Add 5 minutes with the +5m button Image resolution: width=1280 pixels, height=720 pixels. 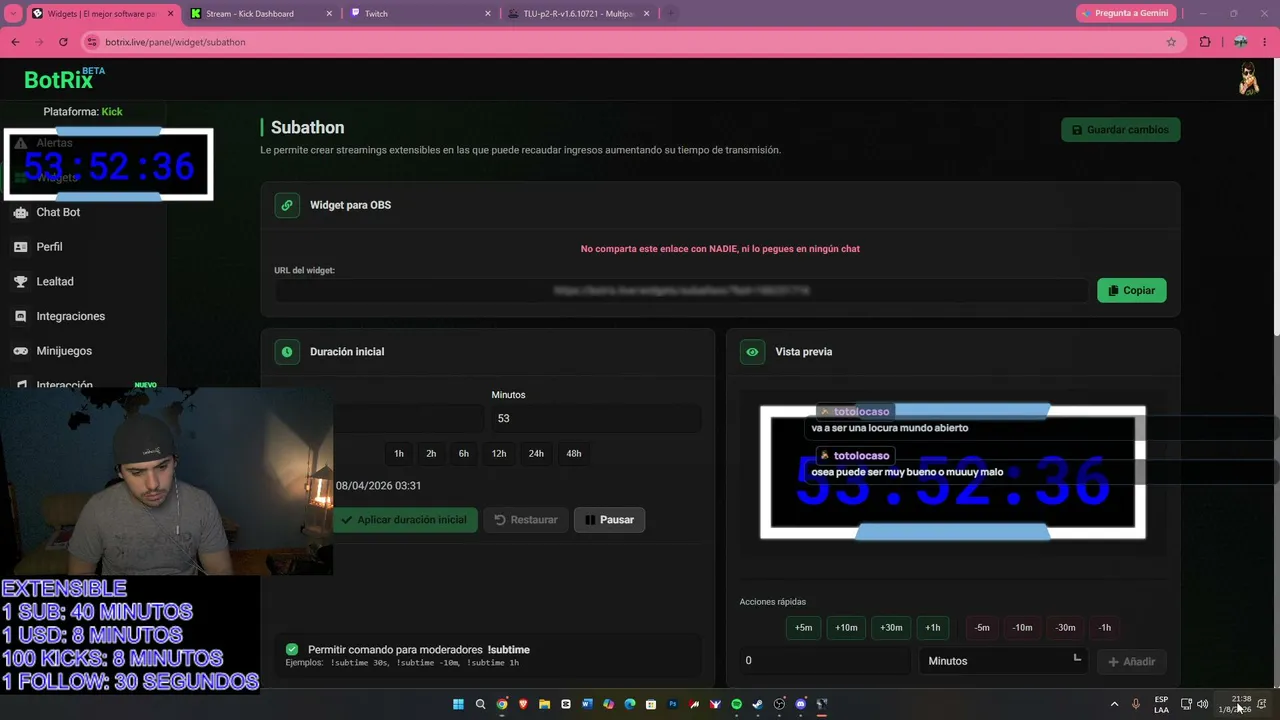803,628
